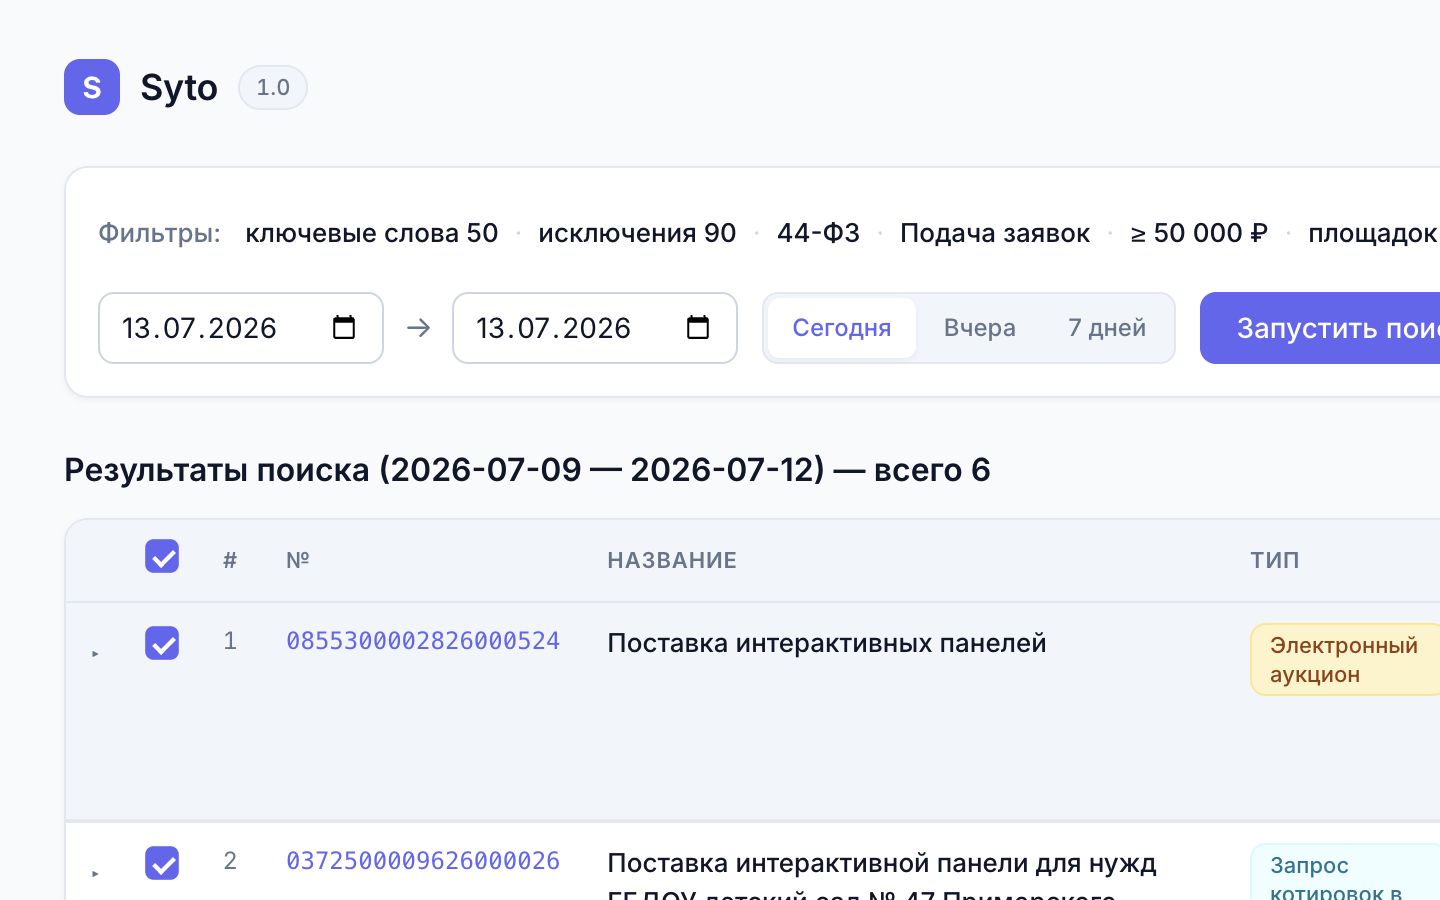Click the № column header
The width and height of the screenshot is (1440, 900).
298,560
